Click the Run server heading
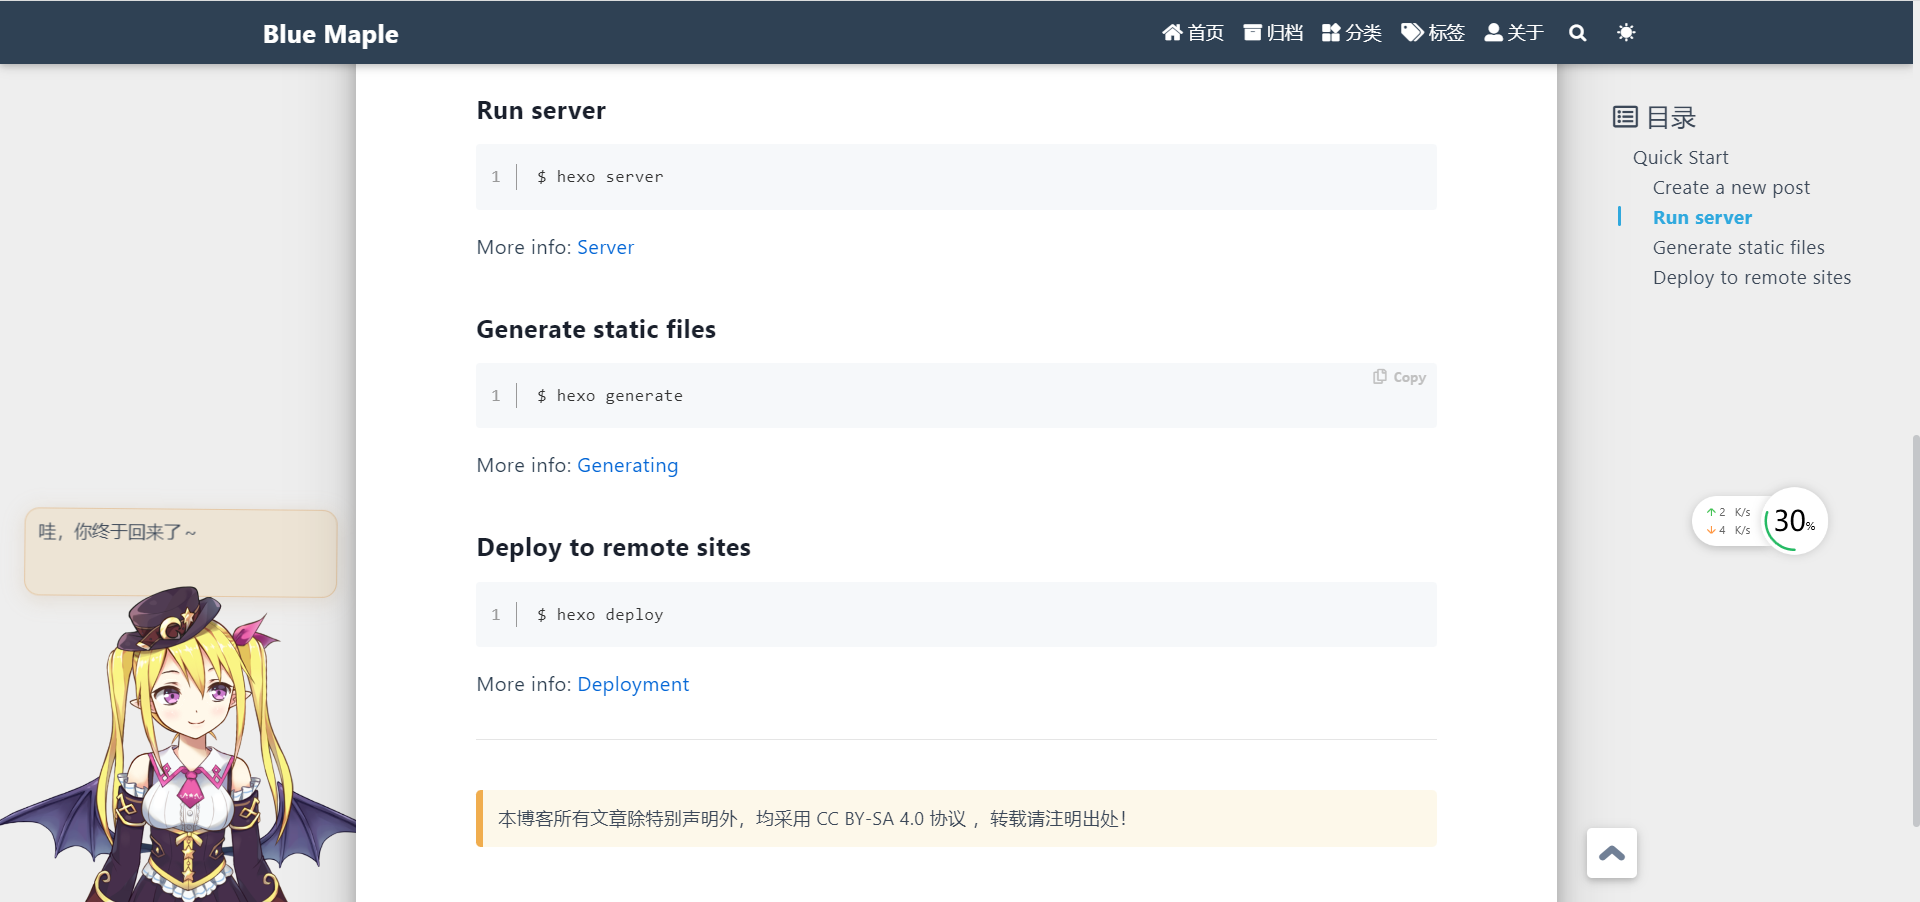This screenshot has width=1920, height=902. (x=541, y=111)
